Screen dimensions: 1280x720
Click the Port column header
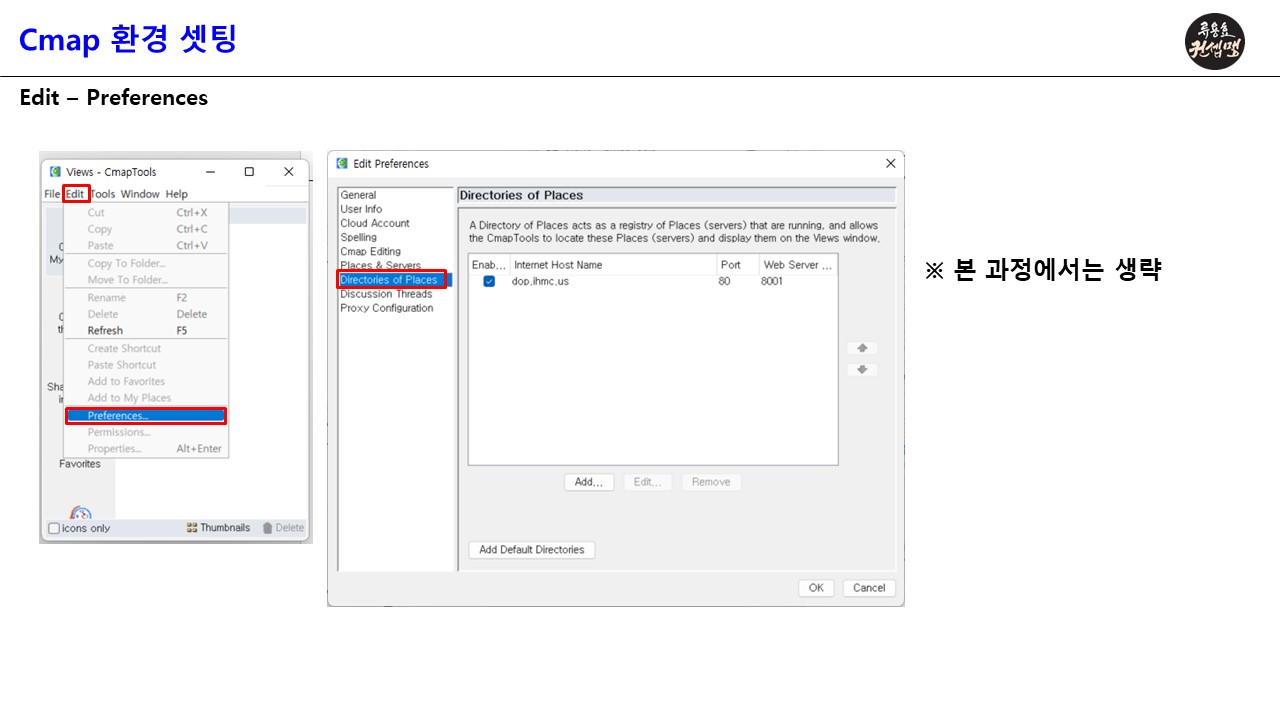pos(737,265)
